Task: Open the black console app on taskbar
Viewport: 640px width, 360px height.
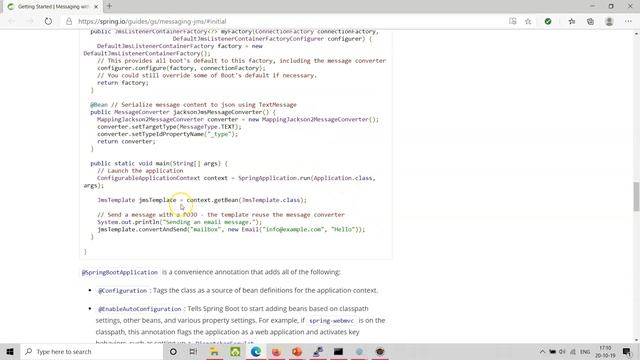Action: click(338, 351)
